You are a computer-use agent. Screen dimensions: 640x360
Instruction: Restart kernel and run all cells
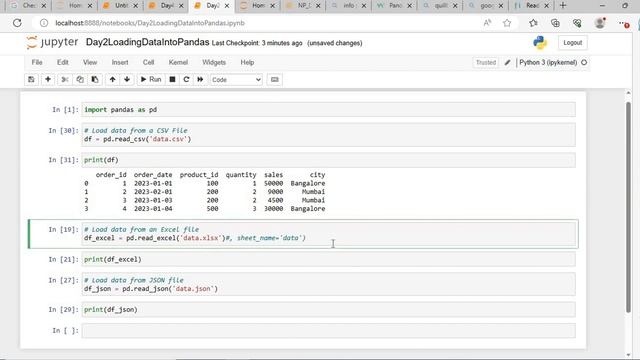200,80
